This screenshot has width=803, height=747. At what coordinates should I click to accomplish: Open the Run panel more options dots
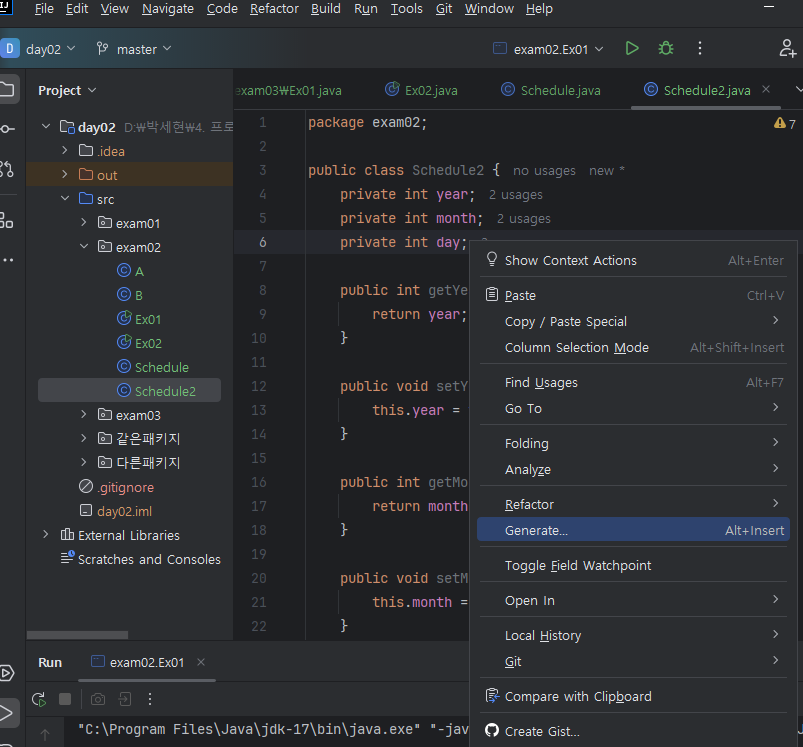[x=150, y=699]
